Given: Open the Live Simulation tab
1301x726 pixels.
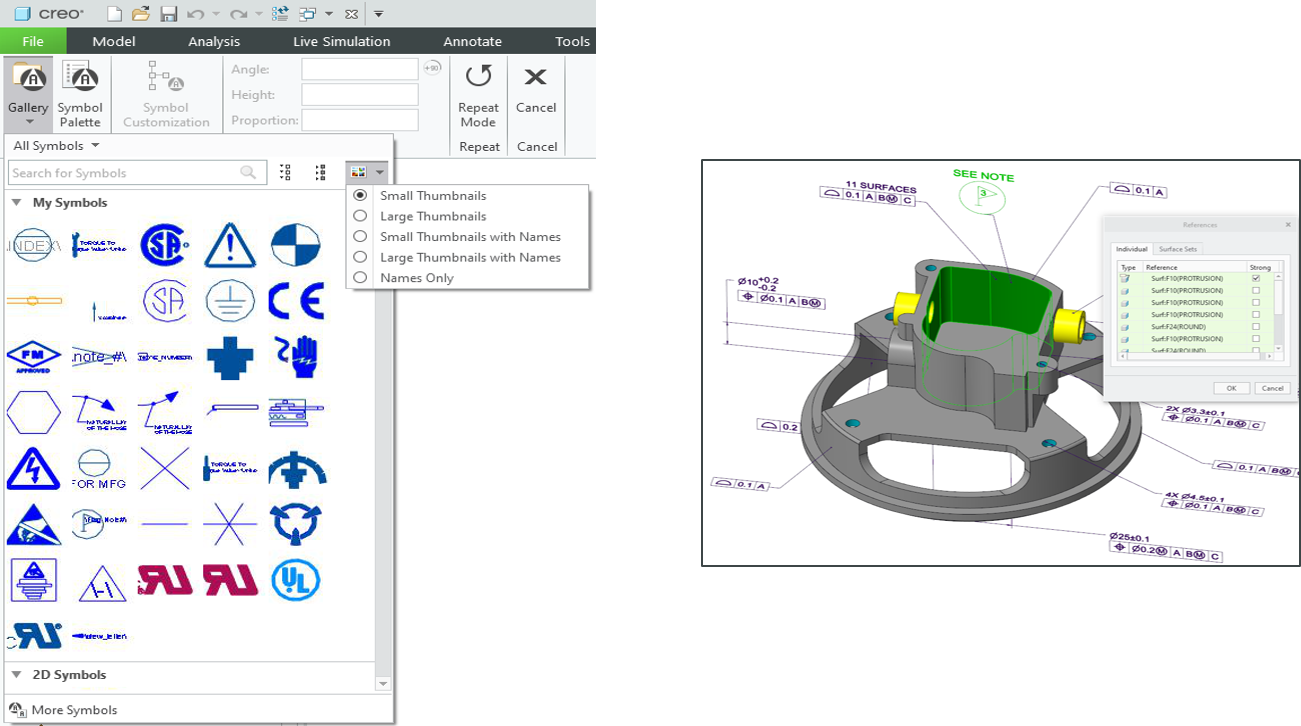Looking at the screenshot, I should [x=342, y=41].
